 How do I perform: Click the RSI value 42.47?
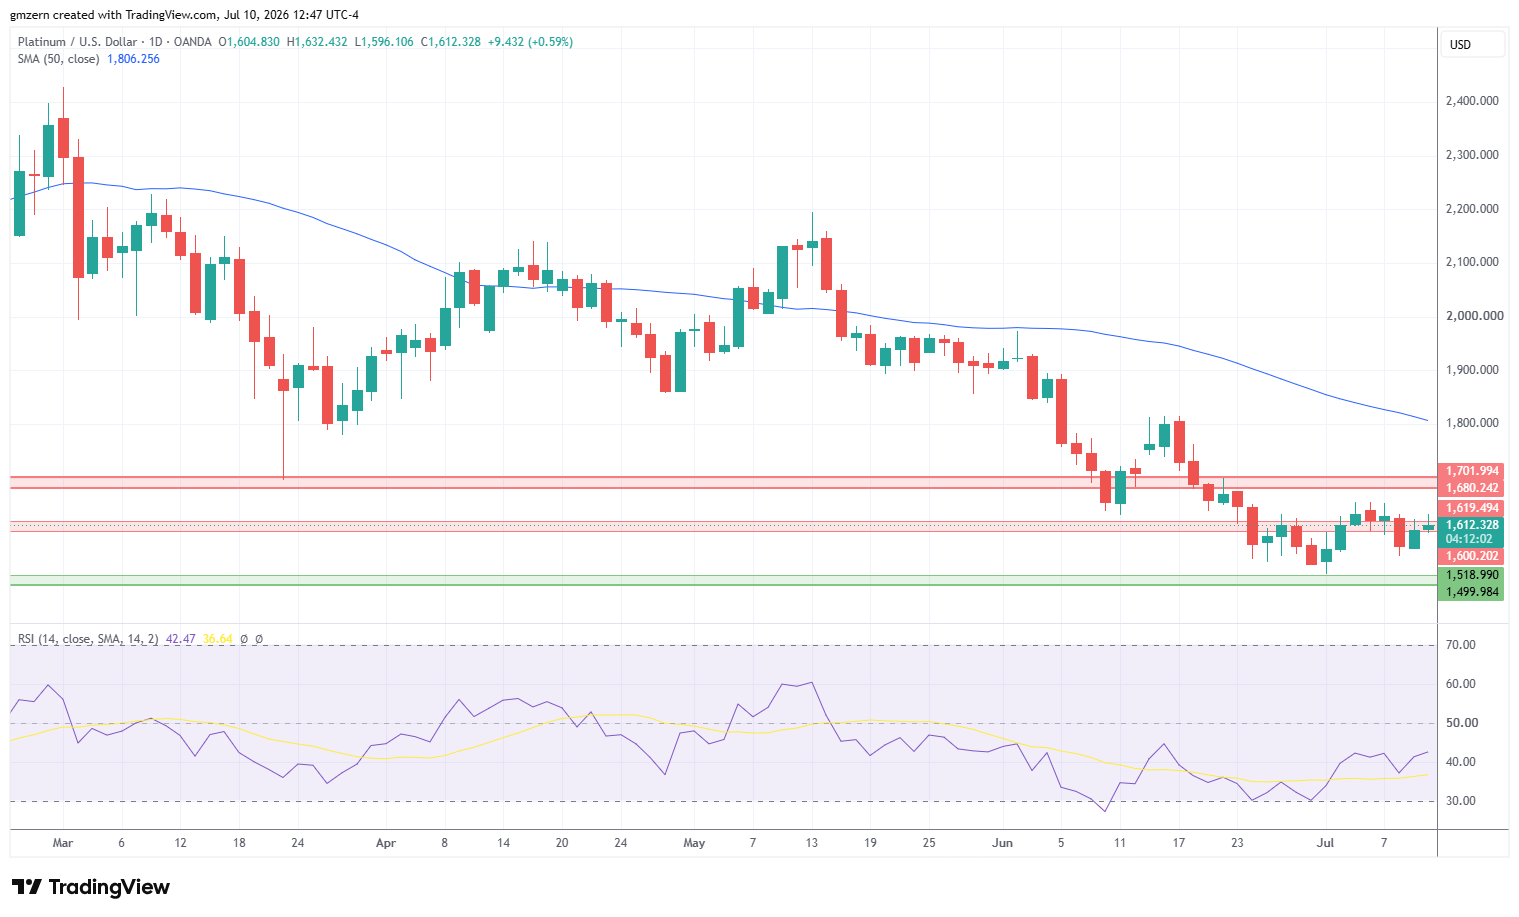pyautogui.click(x=180, y=639)
